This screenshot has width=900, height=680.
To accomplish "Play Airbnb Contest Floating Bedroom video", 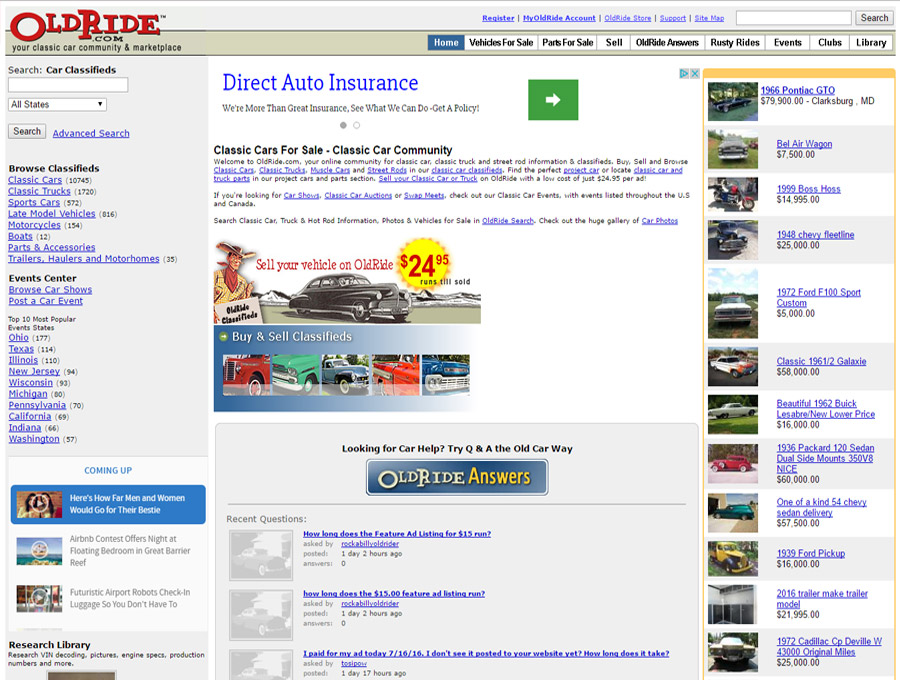I will 40,551.
